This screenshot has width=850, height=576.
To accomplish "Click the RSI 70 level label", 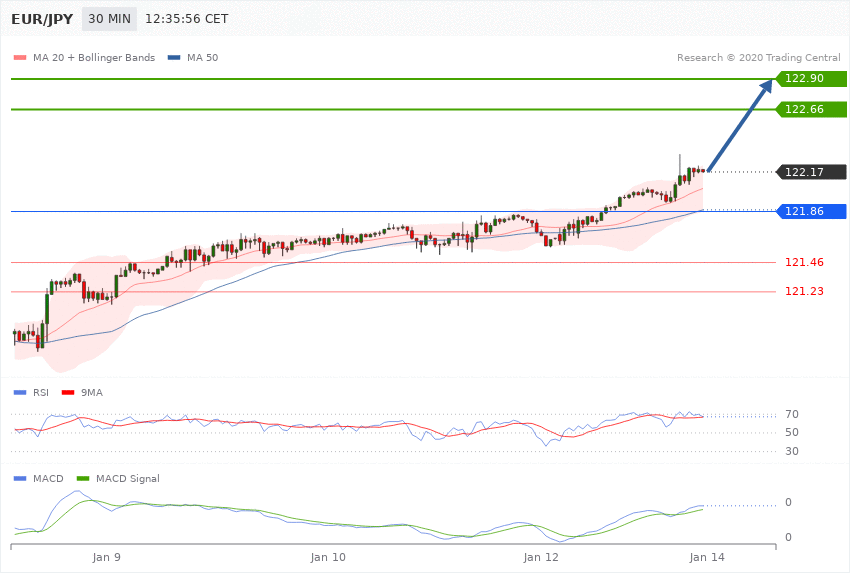I will point(792,415).
